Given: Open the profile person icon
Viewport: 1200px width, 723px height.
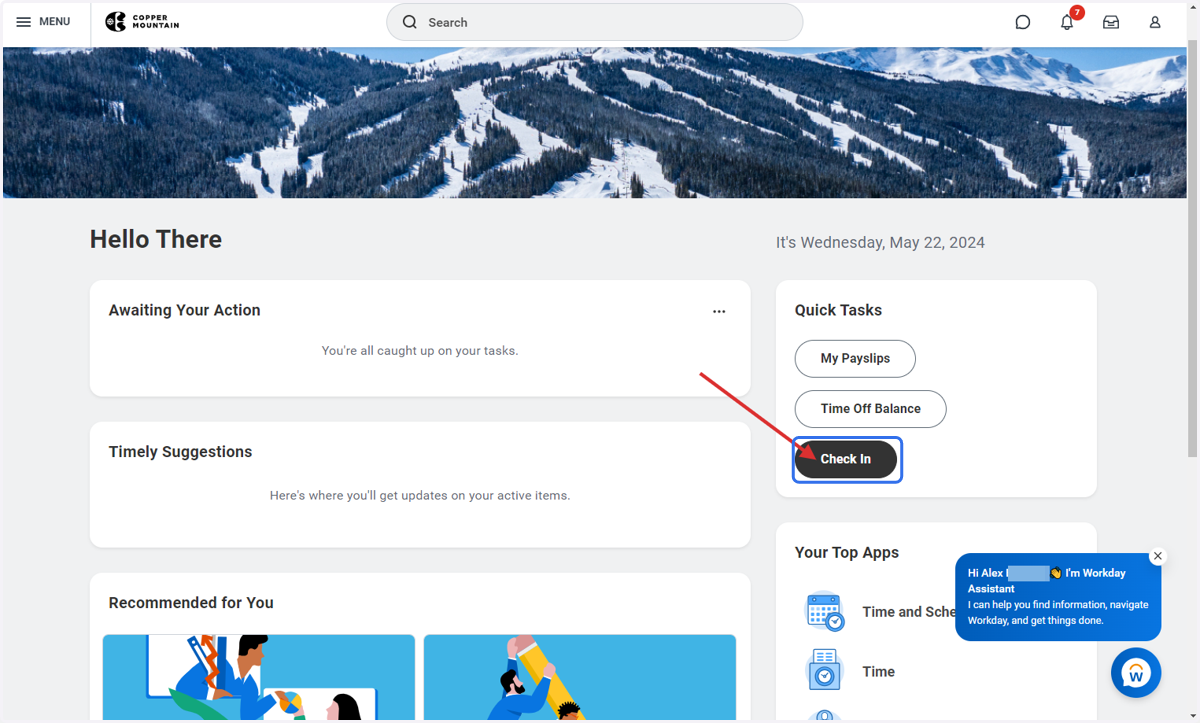Looking at the screenshot, I should [1155, 22].
